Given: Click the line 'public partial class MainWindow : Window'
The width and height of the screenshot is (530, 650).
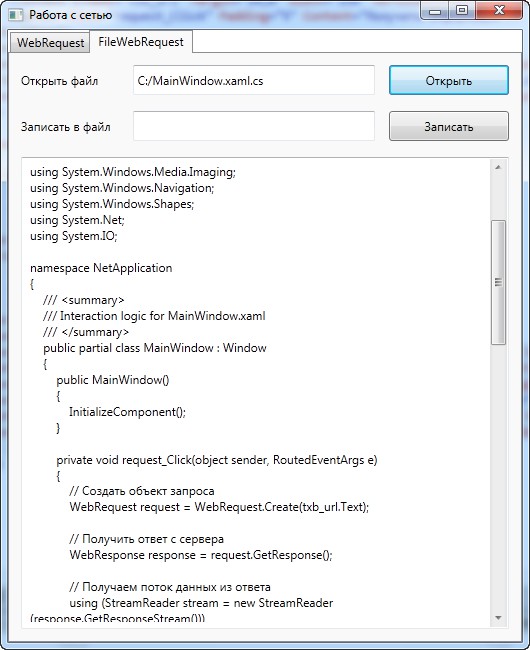Looking at the screenshot, I should point(155,348).
